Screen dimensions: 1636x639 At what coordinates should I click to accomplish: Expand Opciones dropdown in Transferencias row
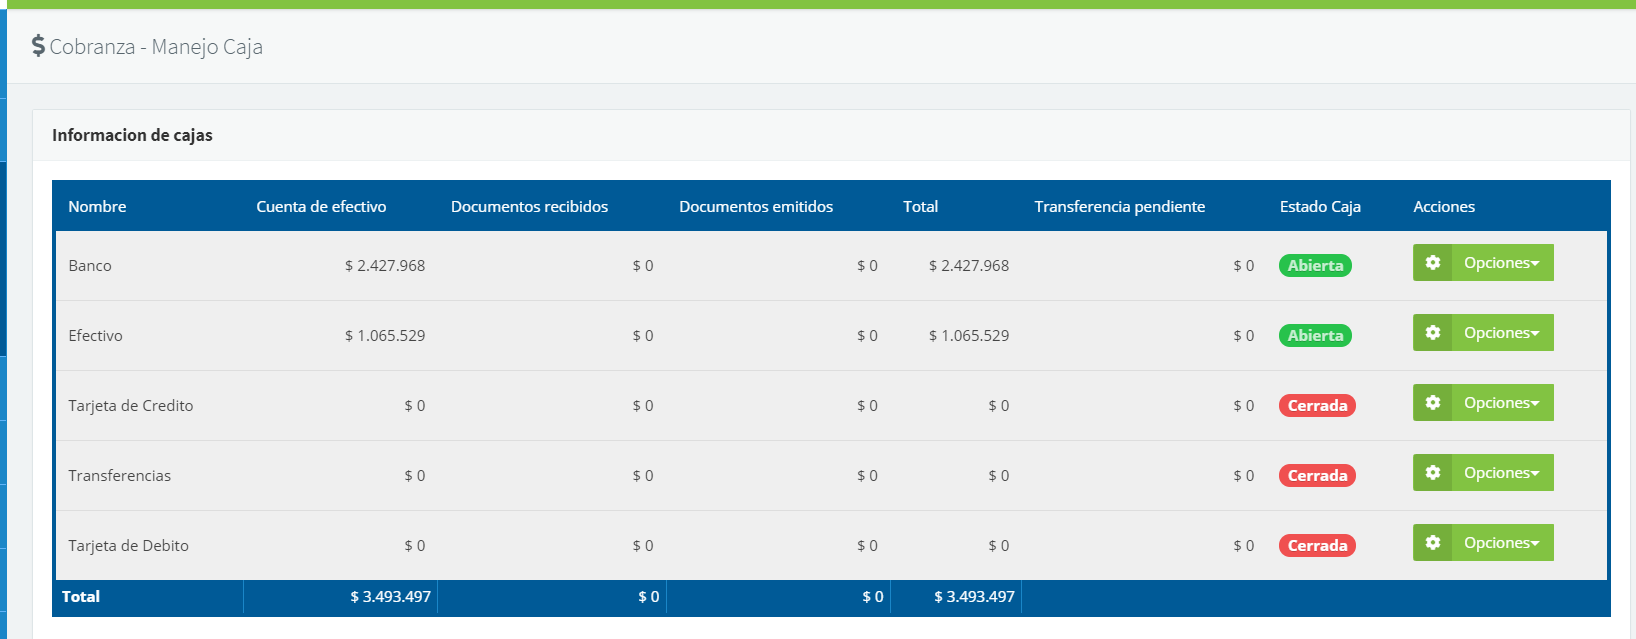[1502, 473]
